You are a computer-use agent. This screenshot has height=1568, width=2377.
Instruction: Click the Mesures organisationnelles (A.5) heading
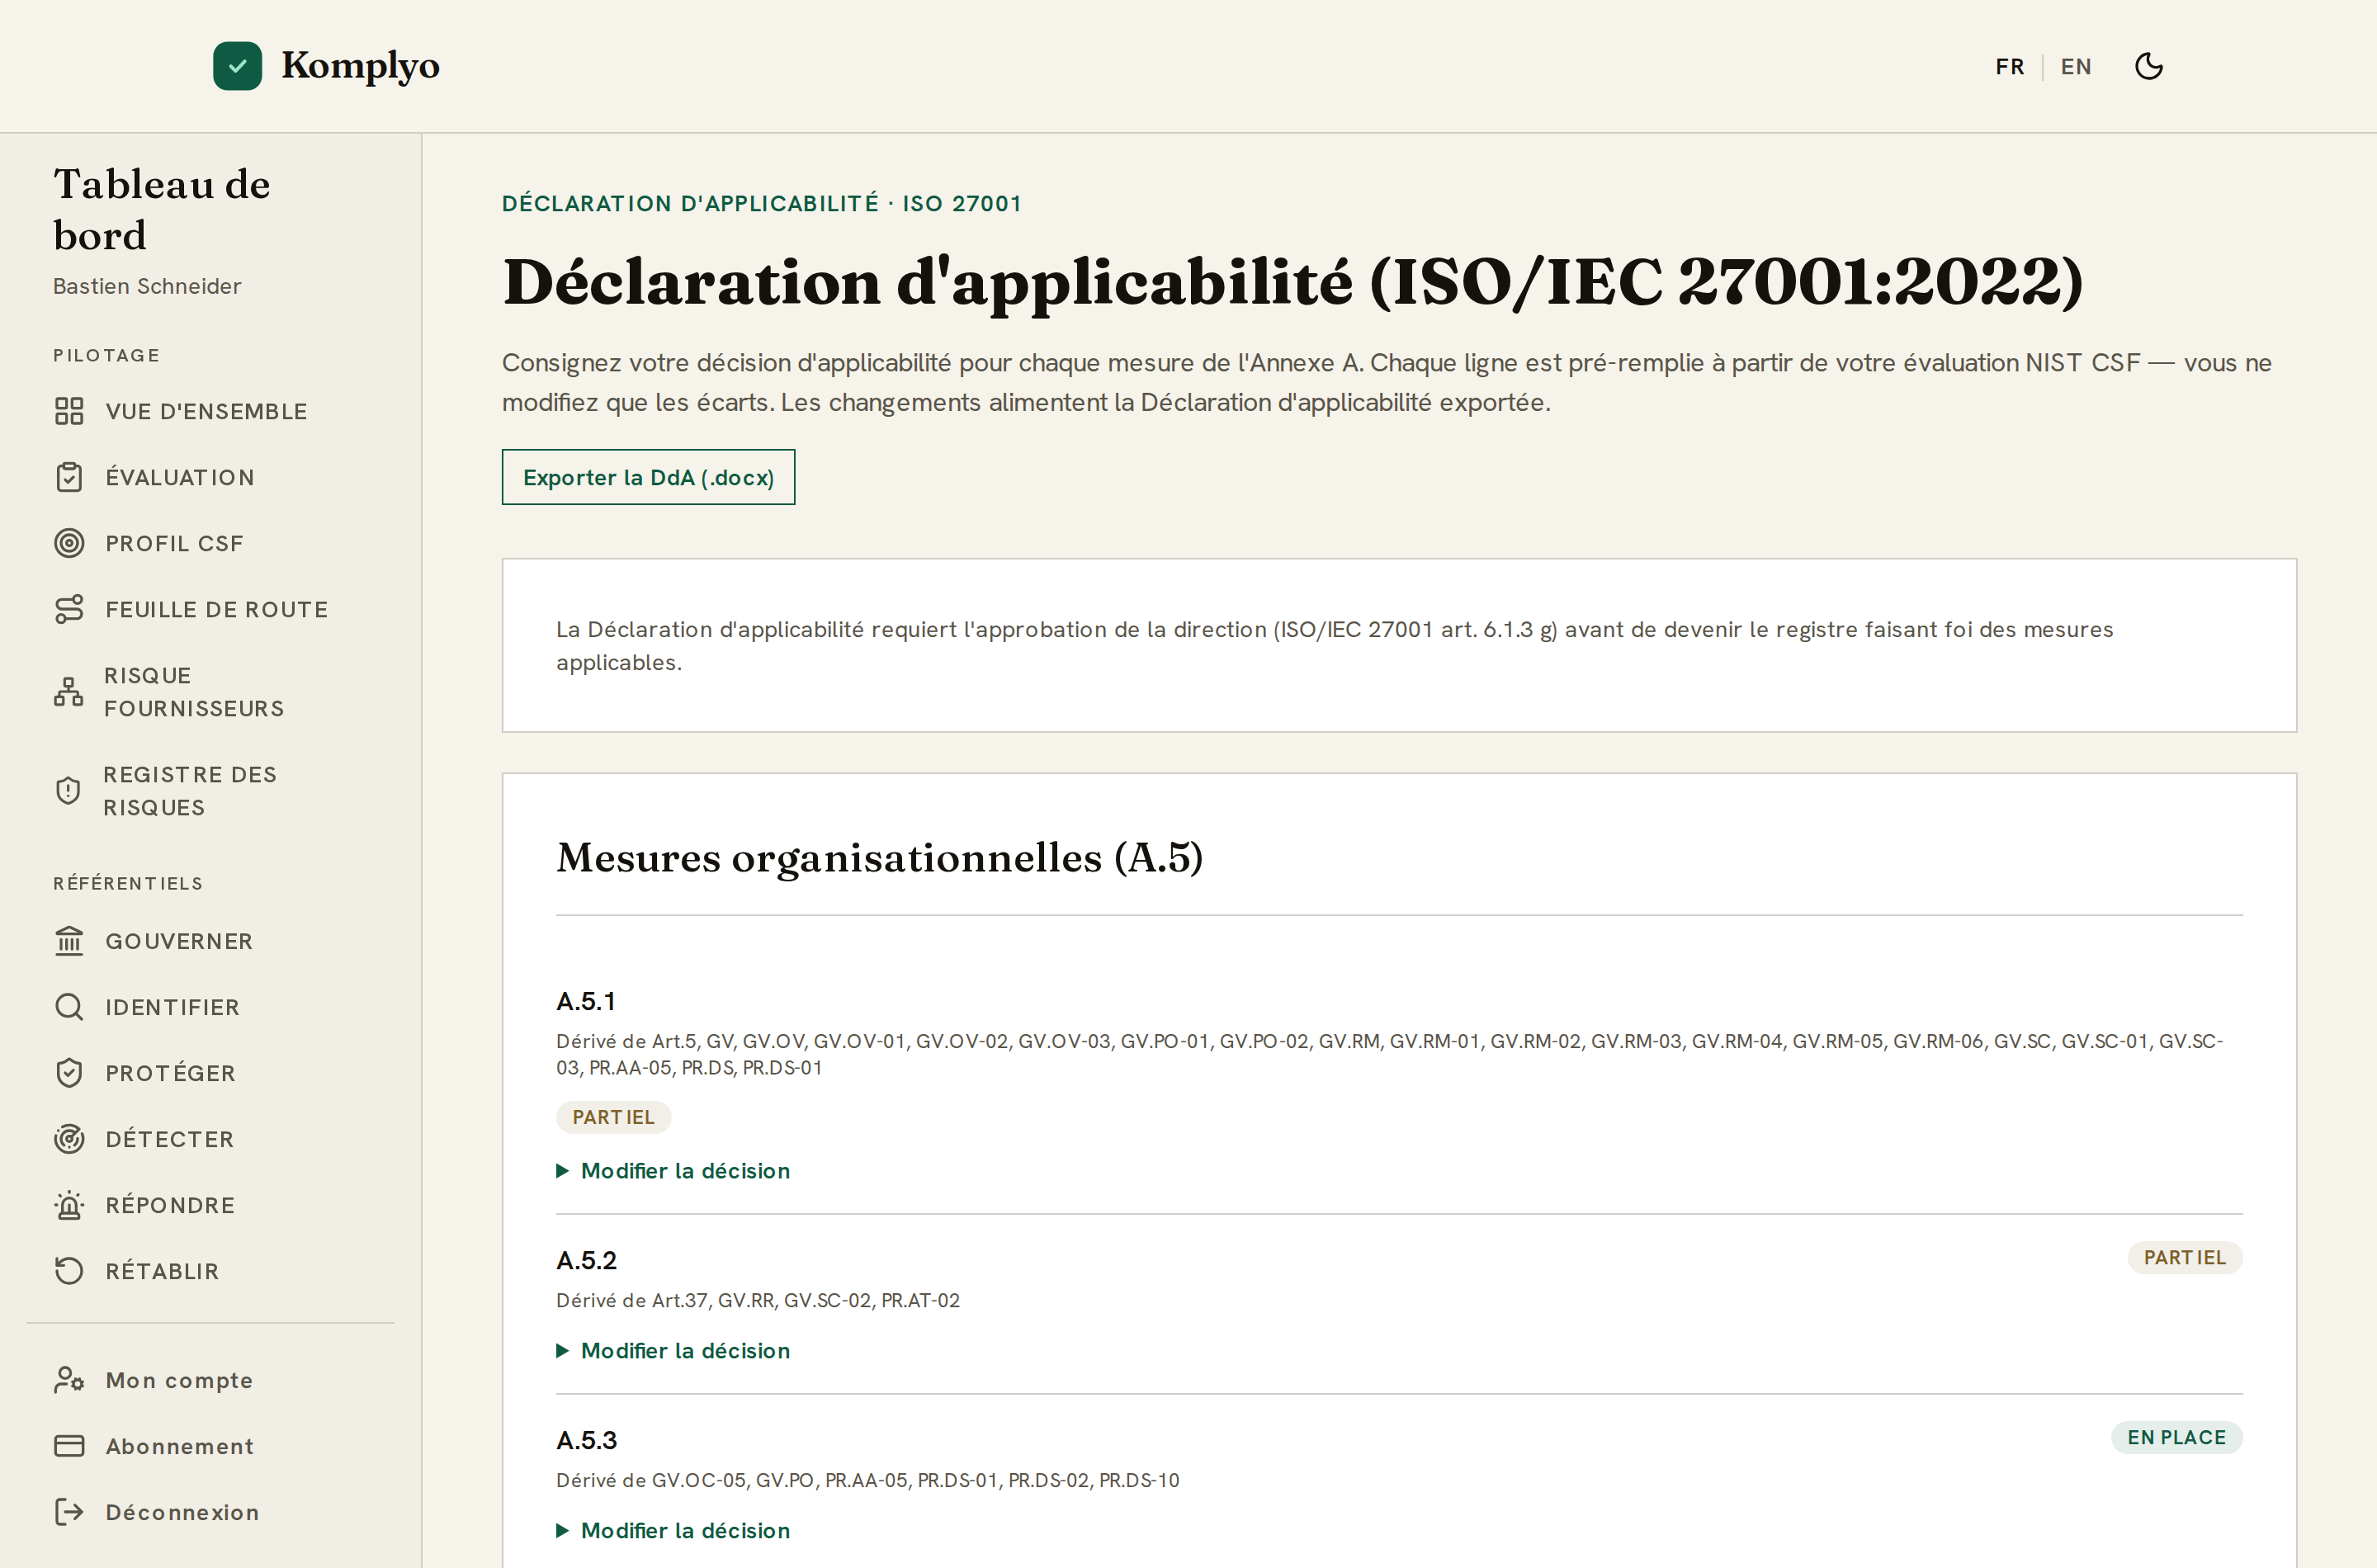click(x=879, y=858)
